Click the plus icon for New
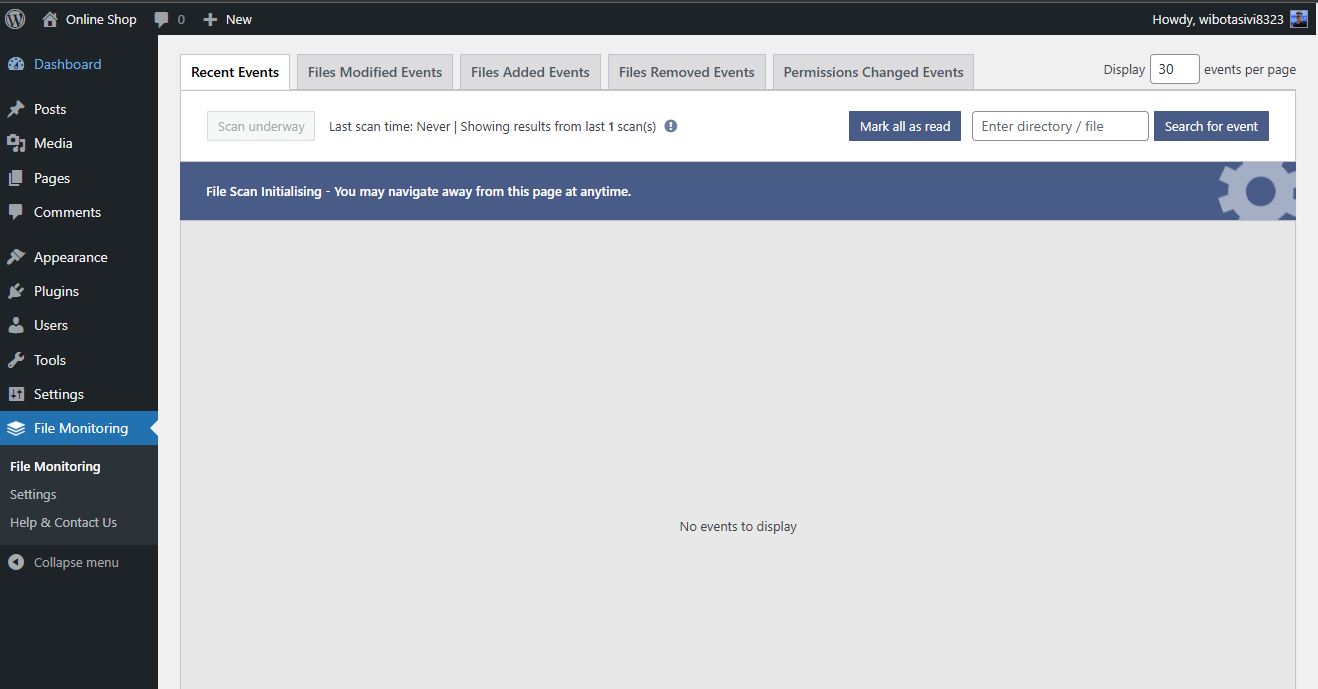The width and height of the screenshot is (1318, 689). [x=210, y=19]
